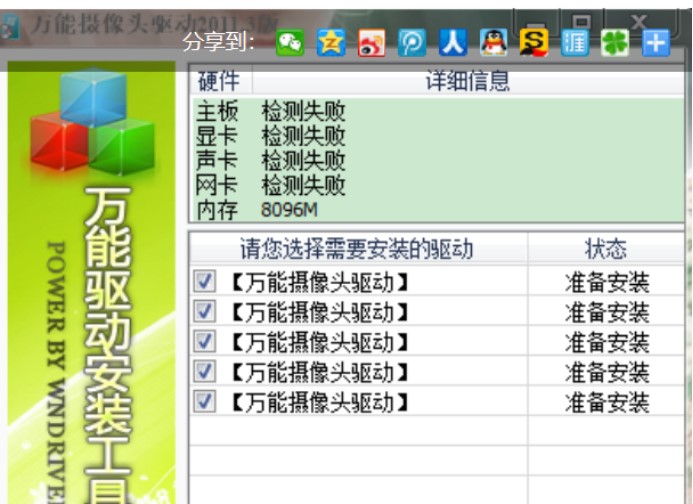The image size is (693, 504).
Task: Select the 网卡 检测失败 row
Action: tap(437, 185)
